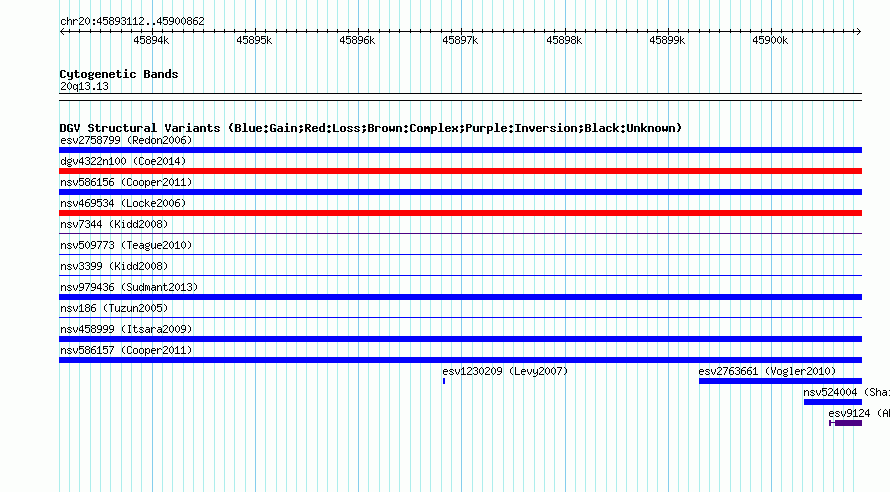
Task: Open esv2763661 (Vogler2010) label
Action: pyautogui.click(x=767, y=371)
